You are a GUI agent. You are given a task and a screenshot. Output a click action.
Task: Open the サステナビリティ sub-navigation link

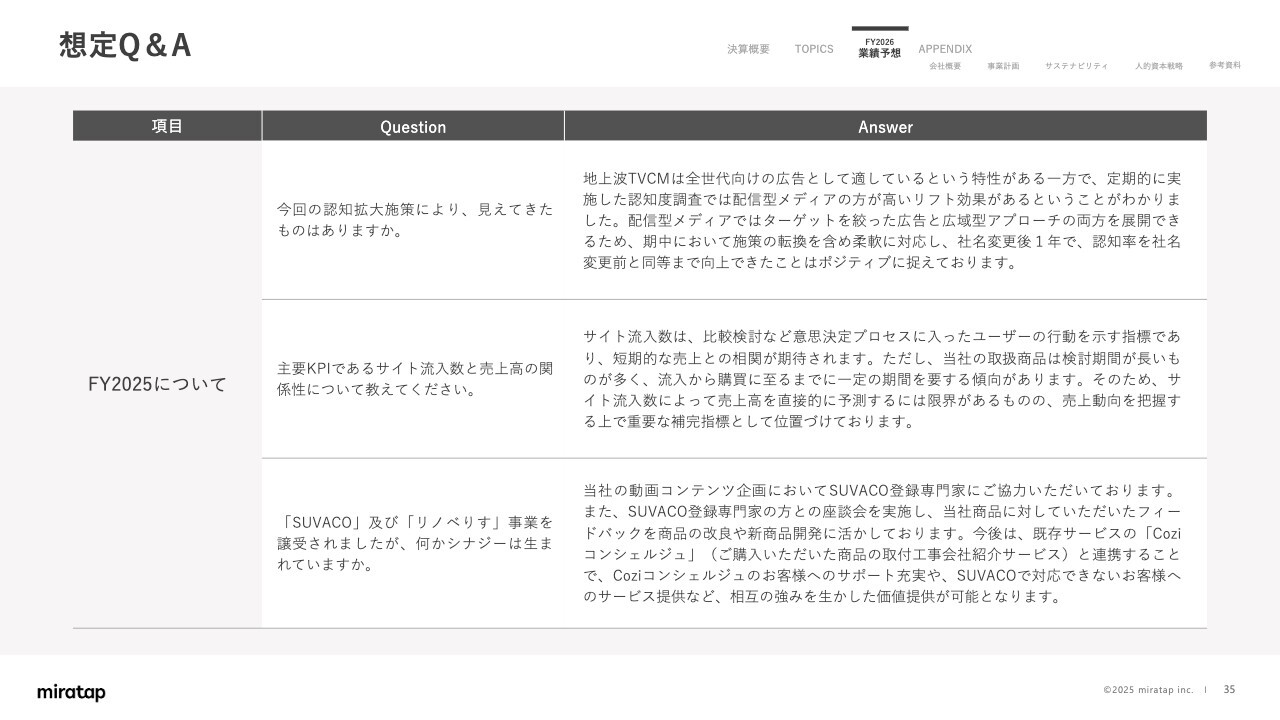(x=1076, y=66)
